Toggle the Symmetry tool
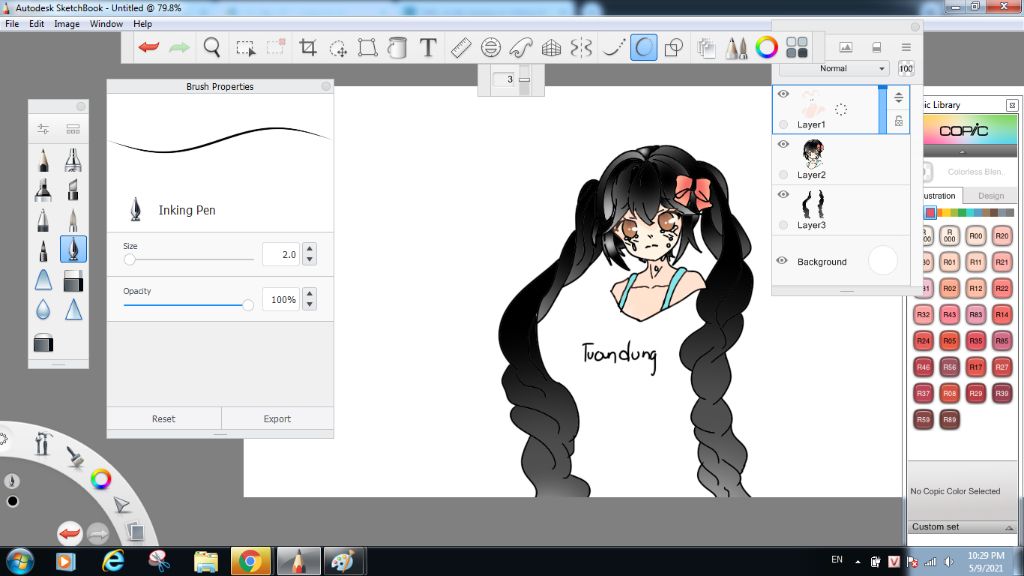The height and width of the screenshot is (576, 1024). pyautogui.click(x=581, y=47)
